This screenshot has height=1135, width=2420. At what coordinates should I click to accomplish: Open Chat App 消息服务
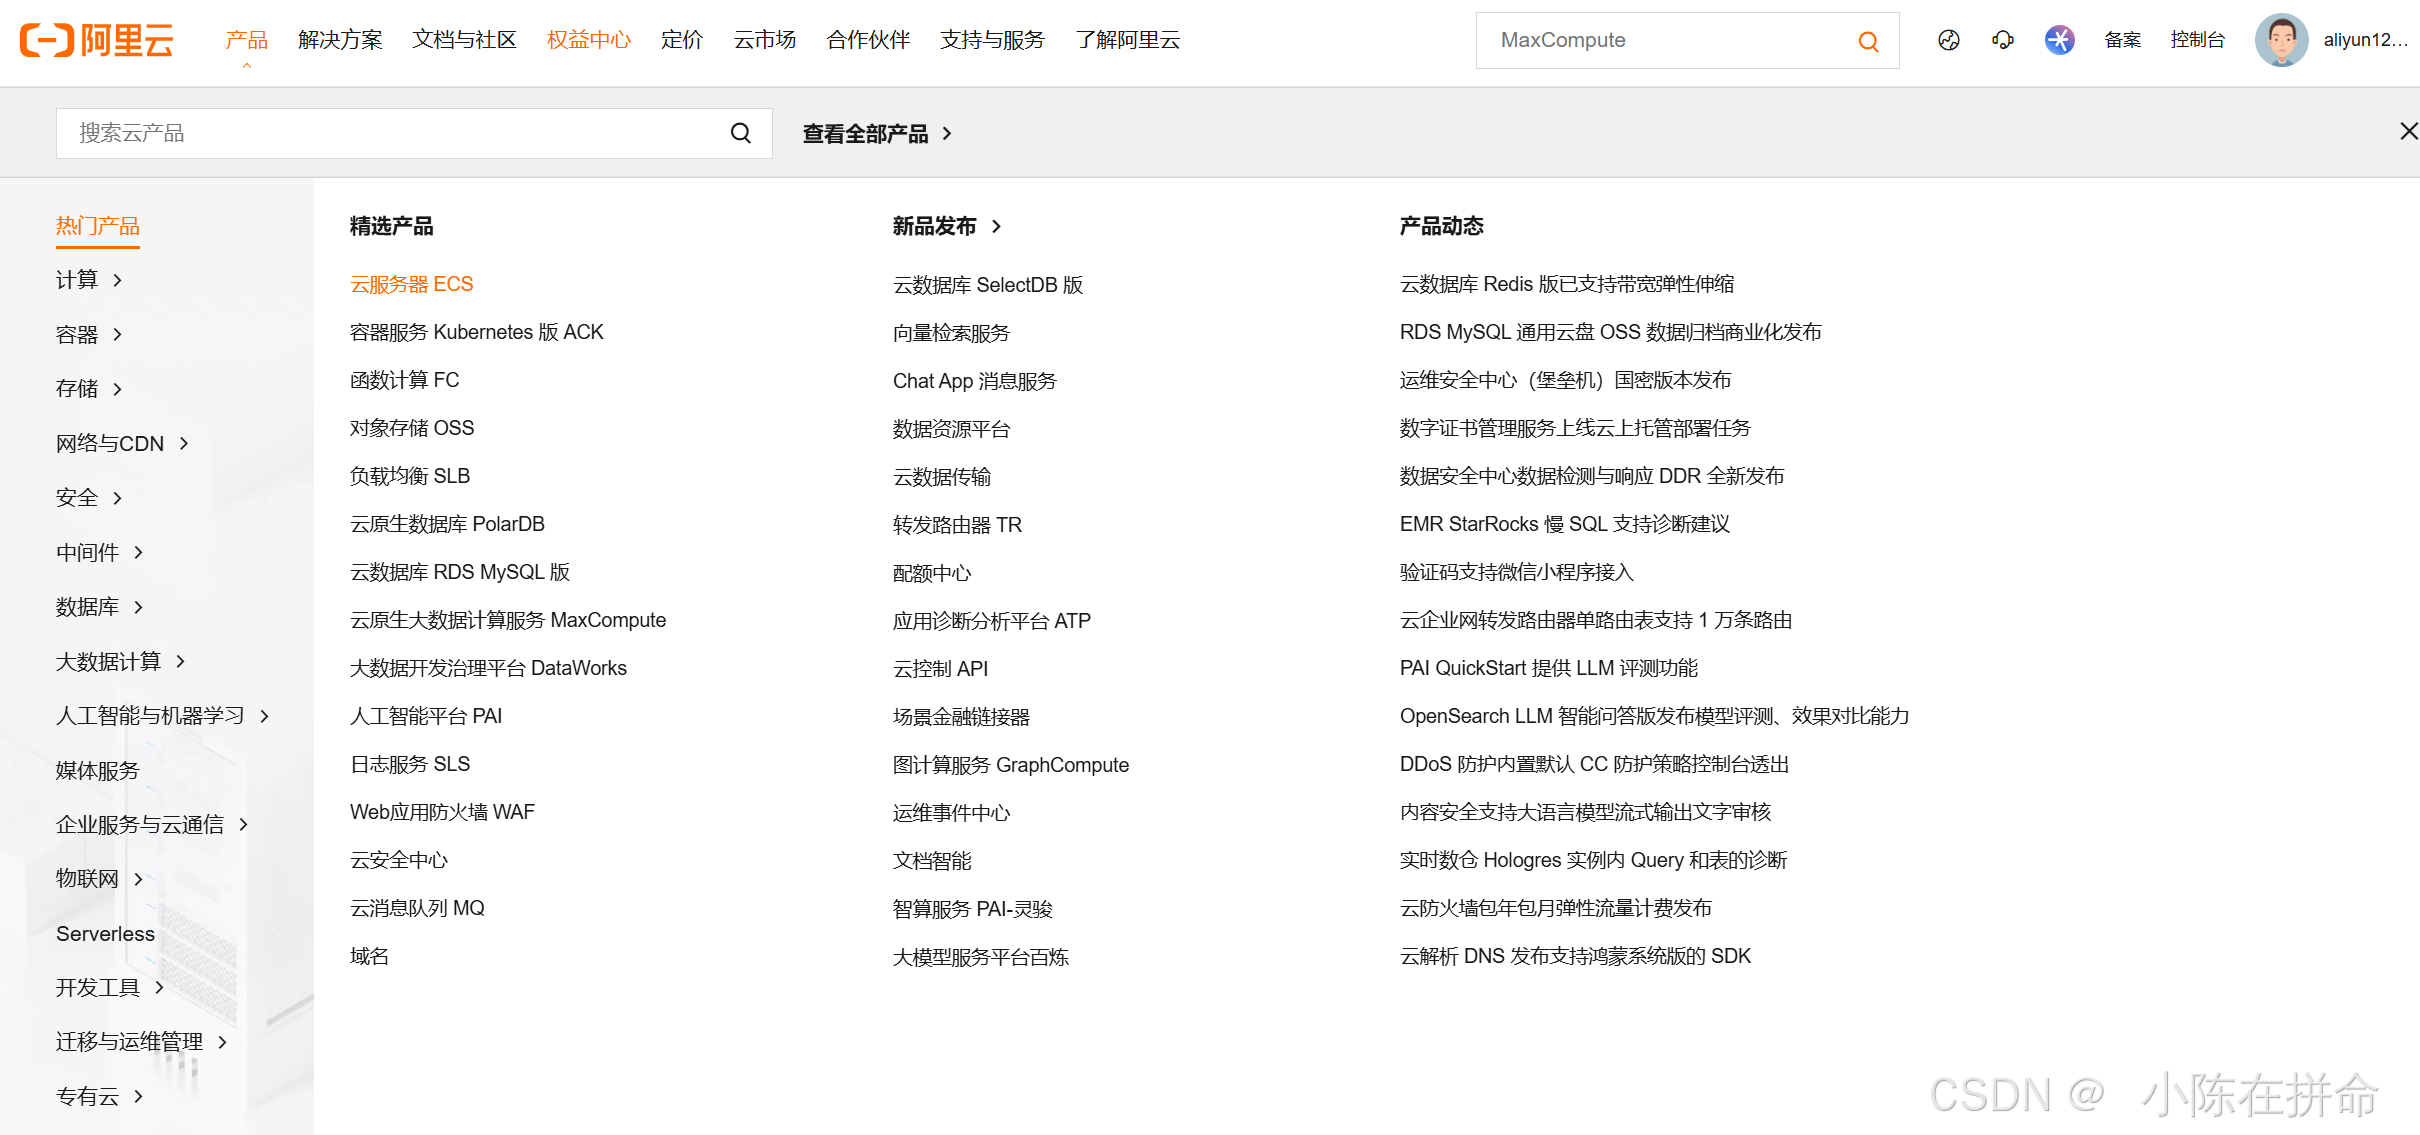974,381
